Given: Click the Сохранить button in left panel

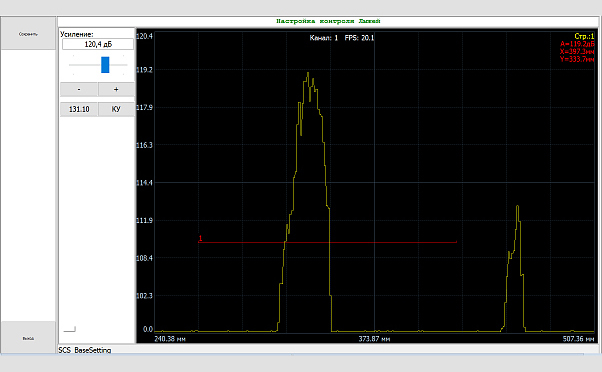Looking at the screenshot, I should pos(28,34).
